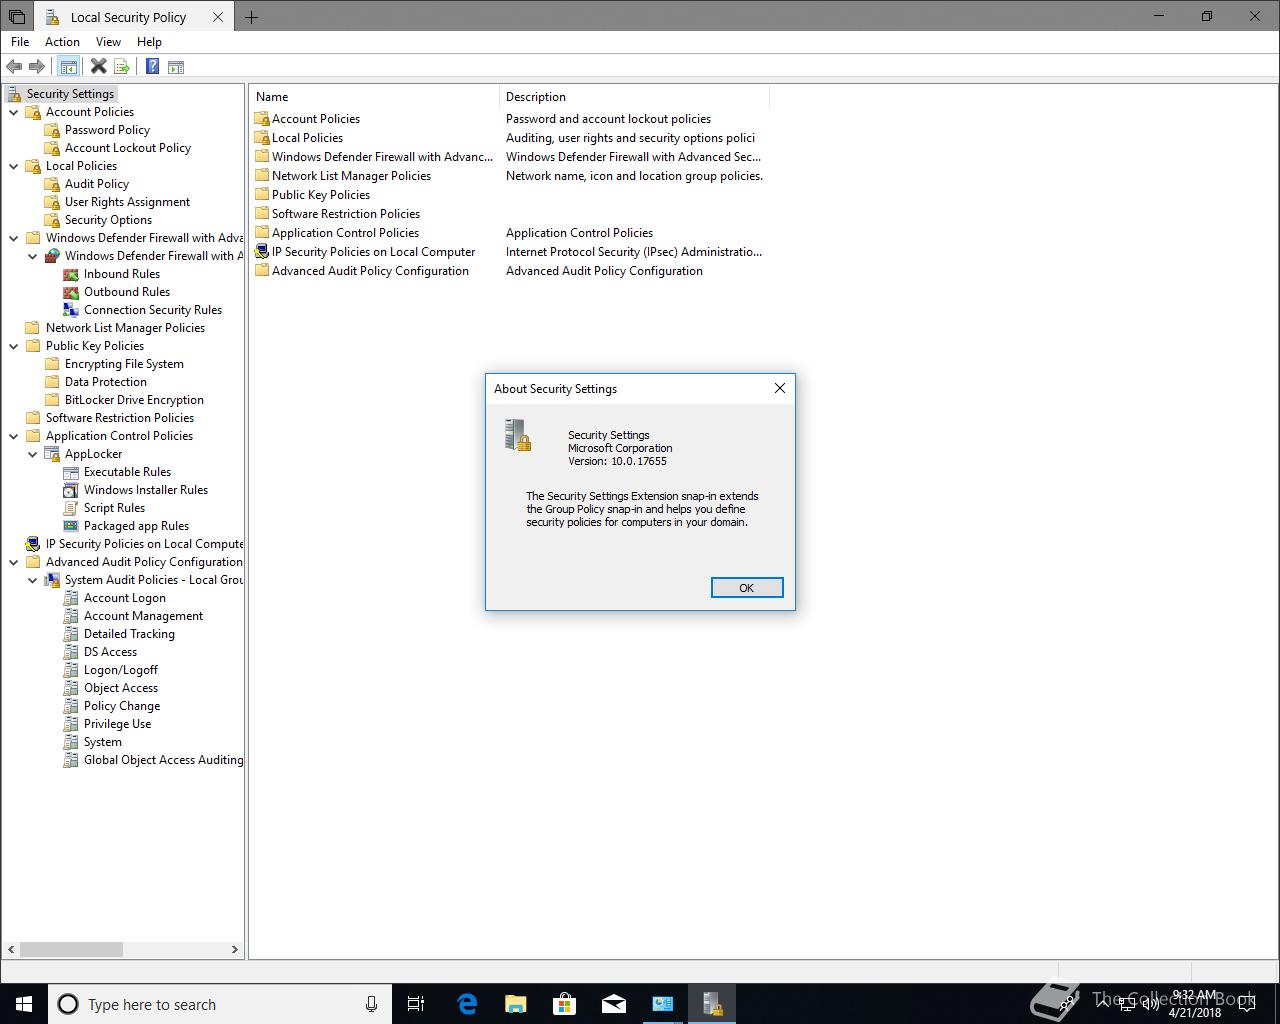Select Network List Manager Policies in list pane
Viewport: 1280px width, 1024px height.
click(x=351, y=176)
